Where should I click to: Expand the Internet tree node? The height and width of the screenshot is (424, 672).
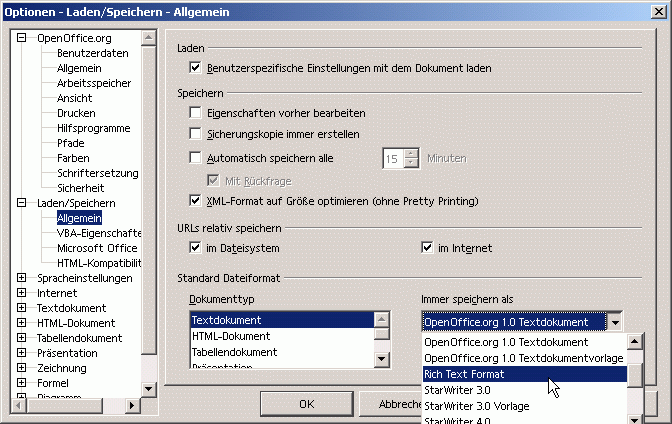coord(21,293)
